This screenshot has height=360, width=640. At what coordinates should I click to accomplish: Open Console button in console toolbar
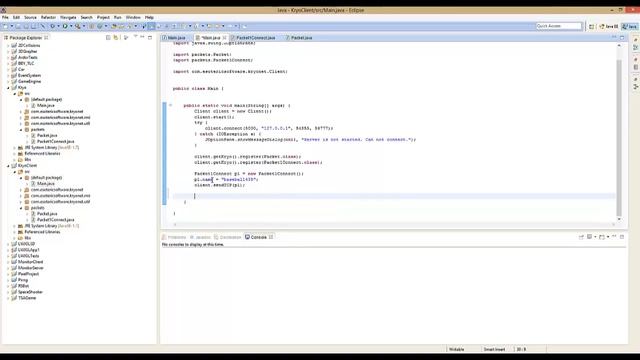point(602,237)
